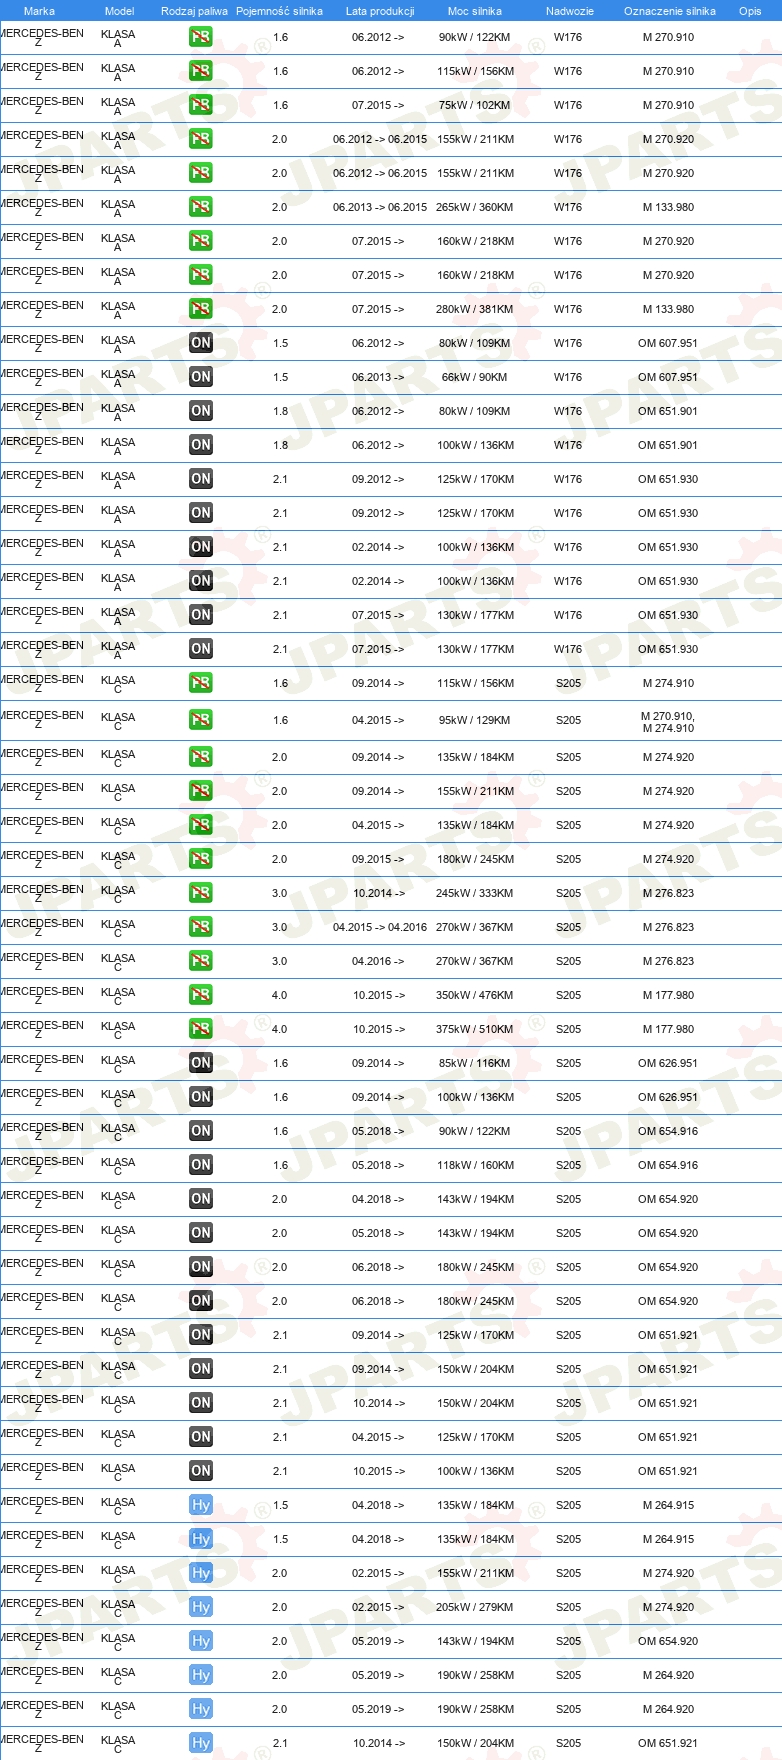
Task: Click ON icon for 1.8 100kW / 136KM row
Action: click(201, 445)
